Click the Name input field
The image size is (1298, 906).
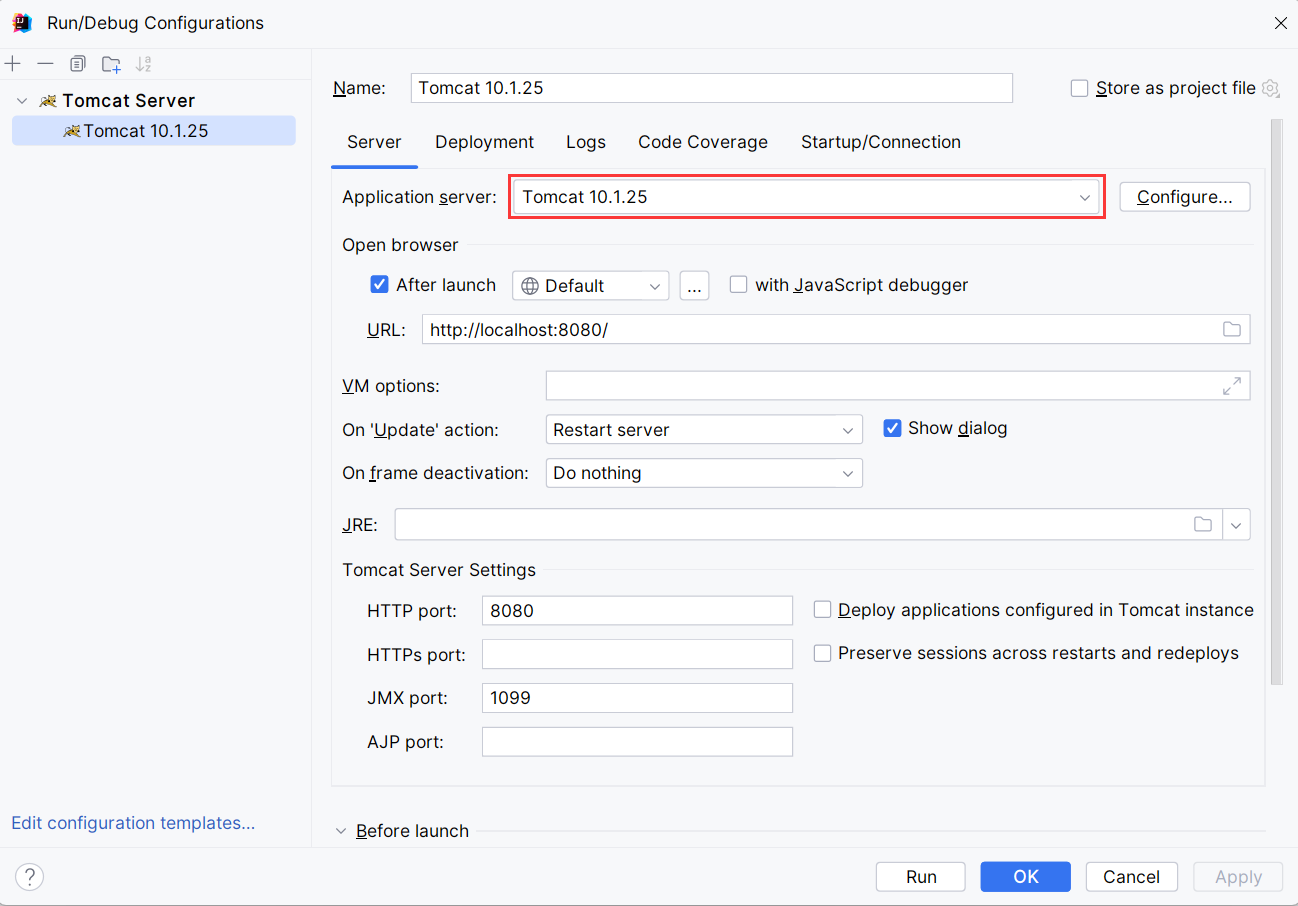(x=712, y=88)
